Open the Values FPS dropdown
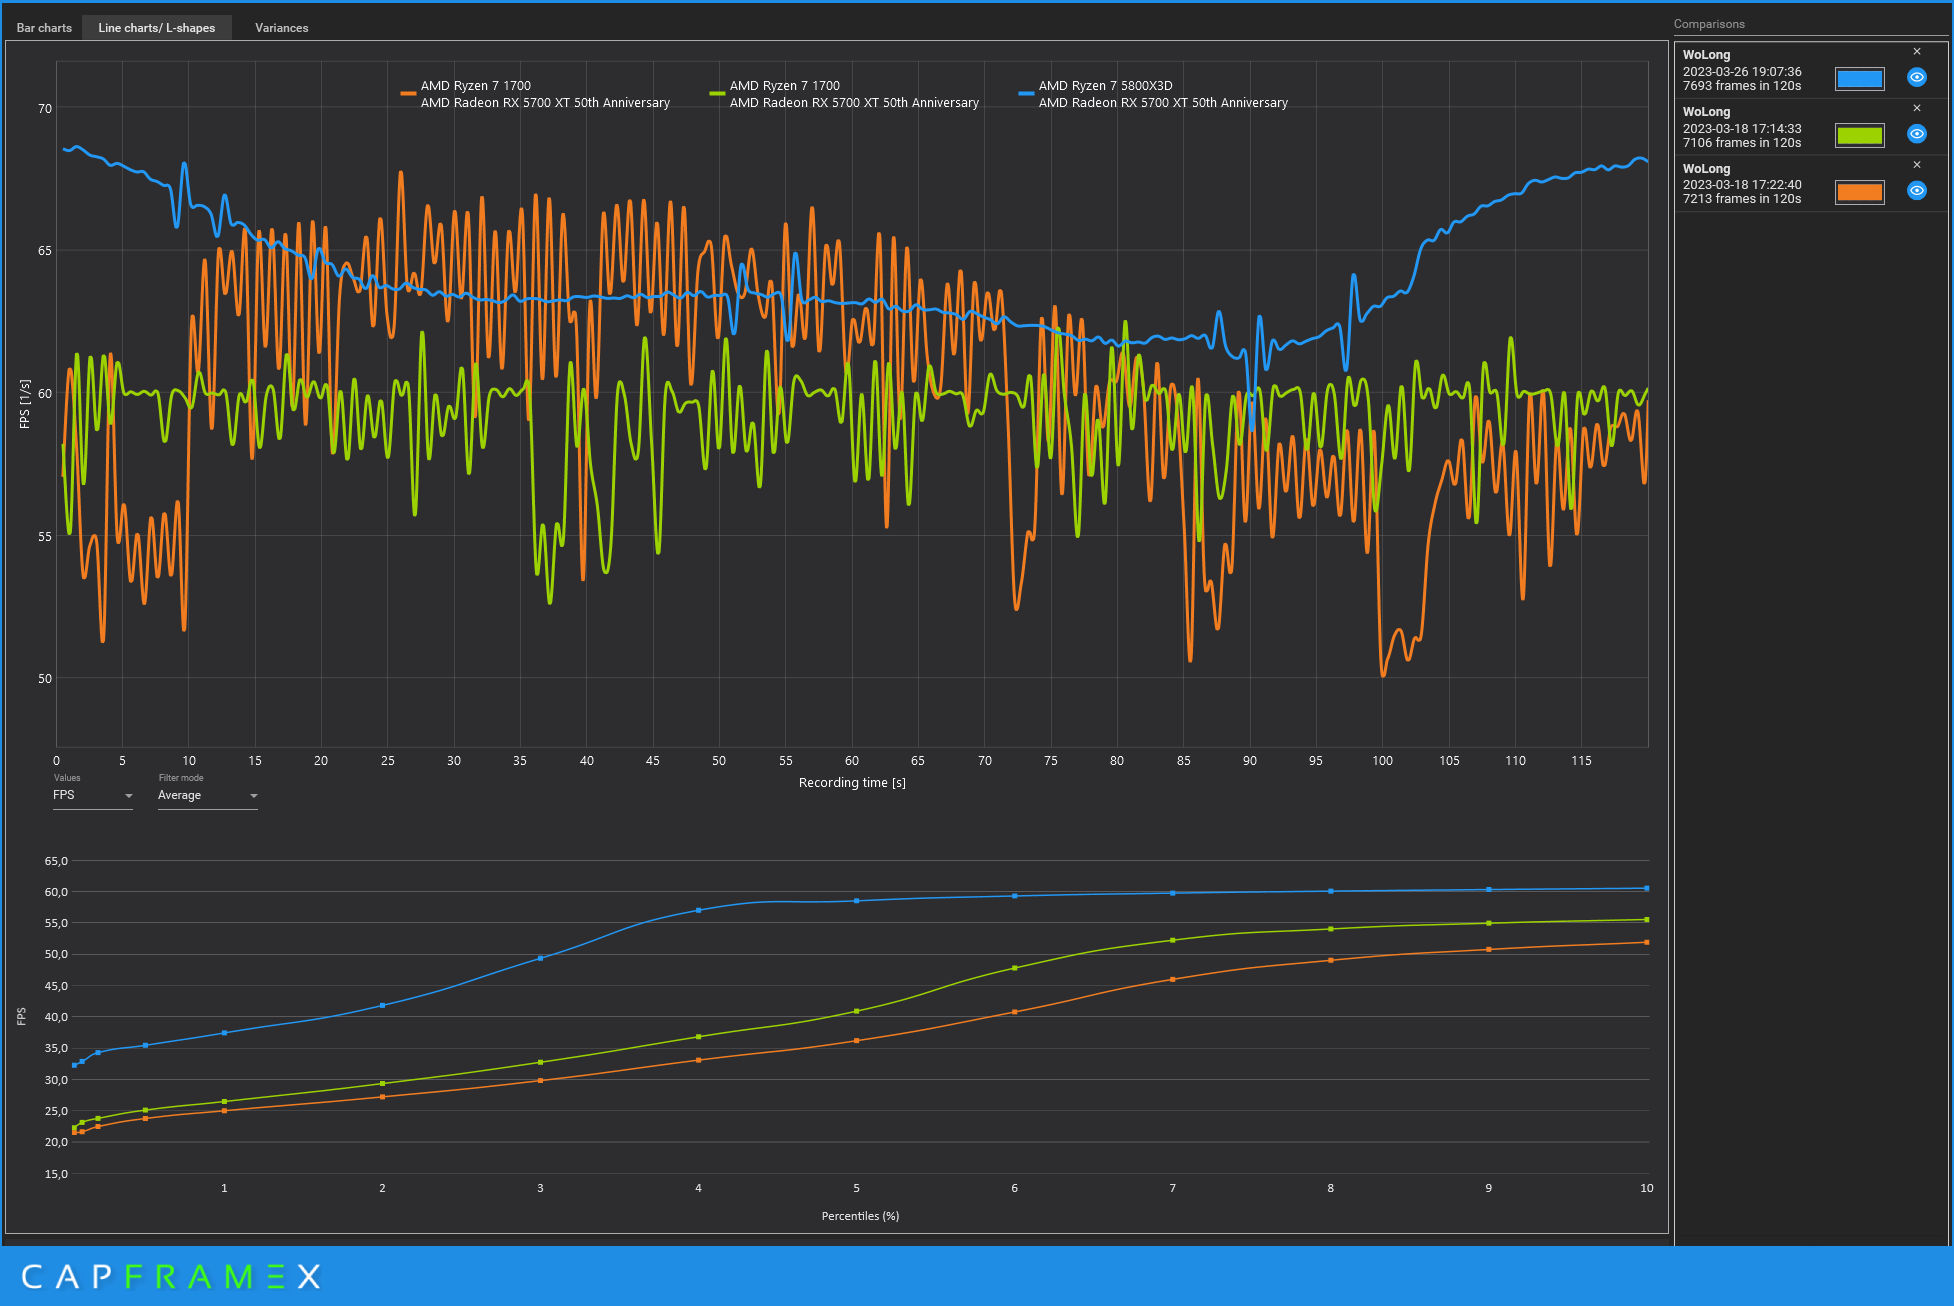The image size is (1954, 1306). click(x=92, y=796)
